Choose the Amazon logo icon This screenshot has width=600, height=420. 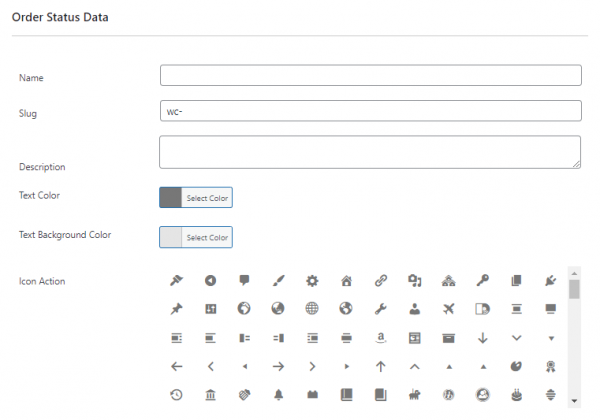coord(380,338)
